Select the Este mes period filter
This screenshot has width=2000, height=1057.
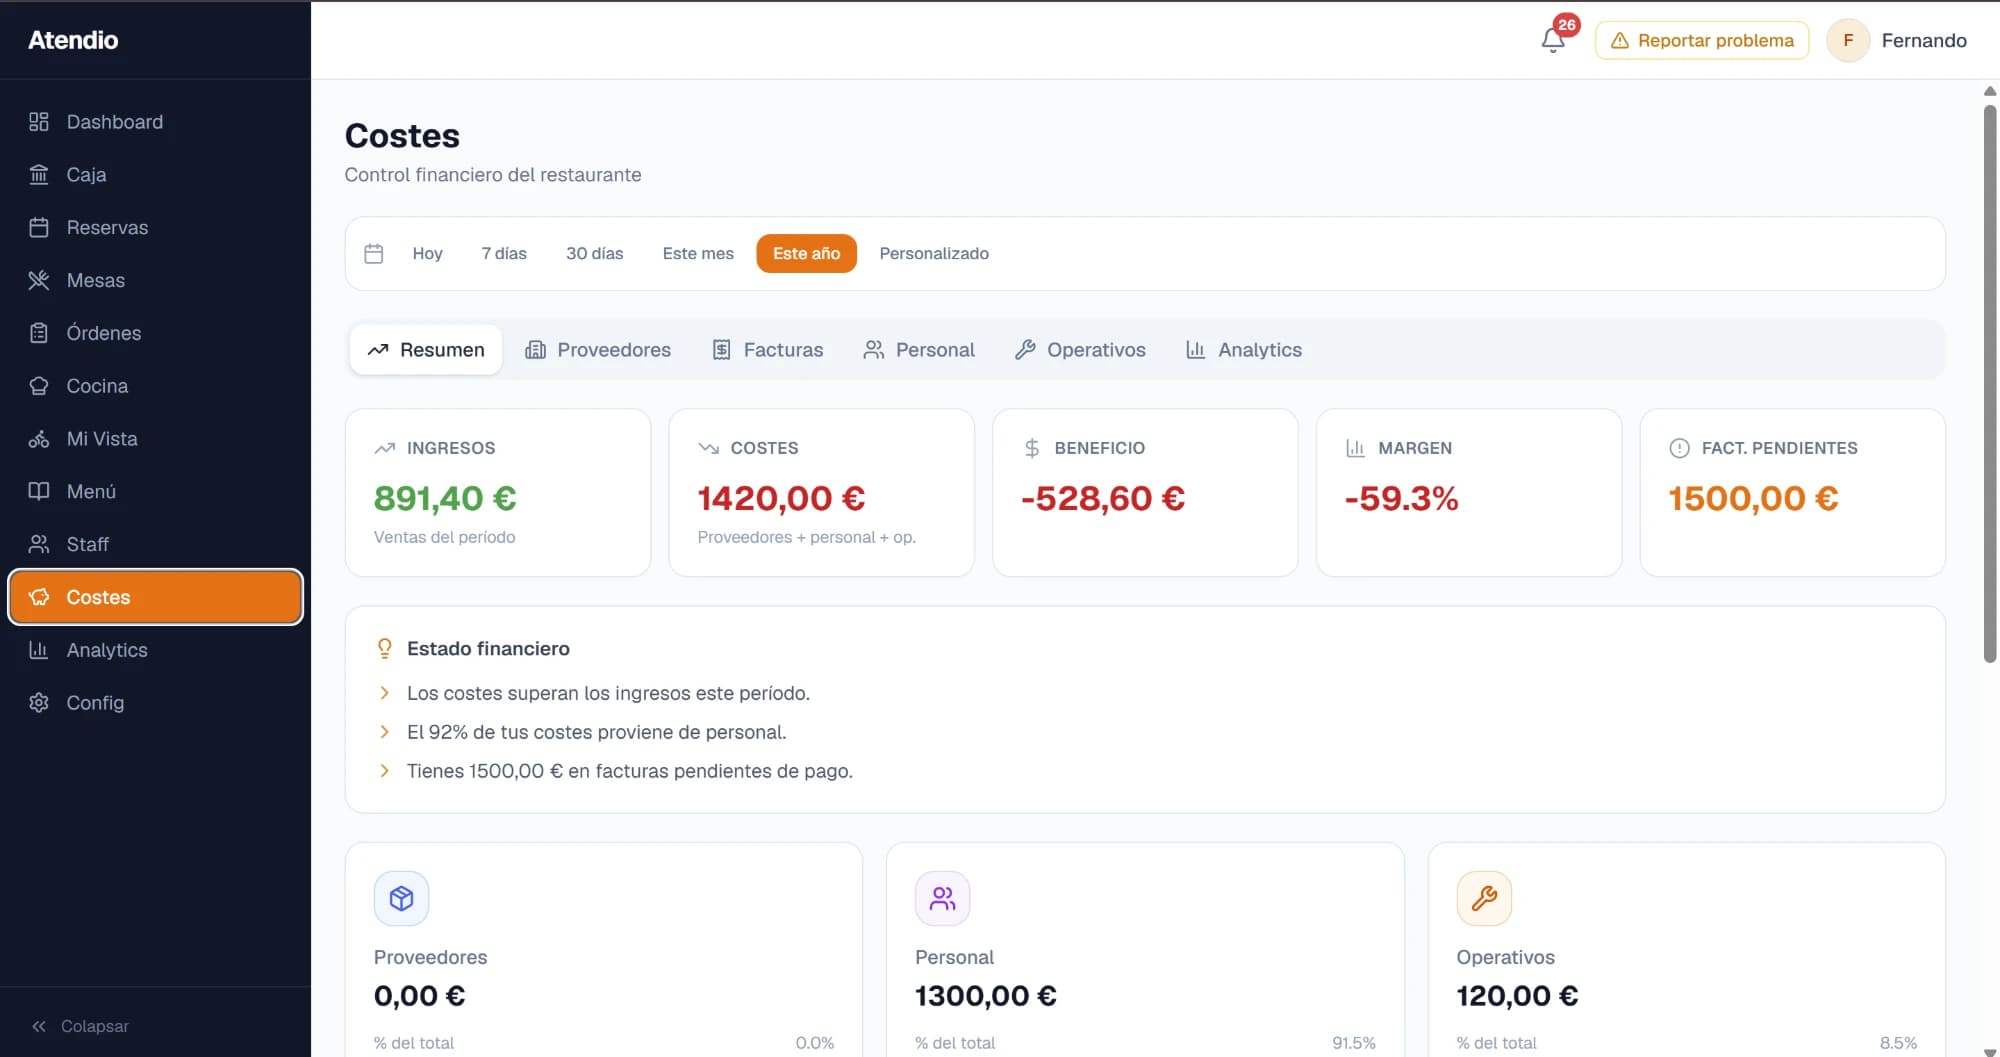(698, 254)
